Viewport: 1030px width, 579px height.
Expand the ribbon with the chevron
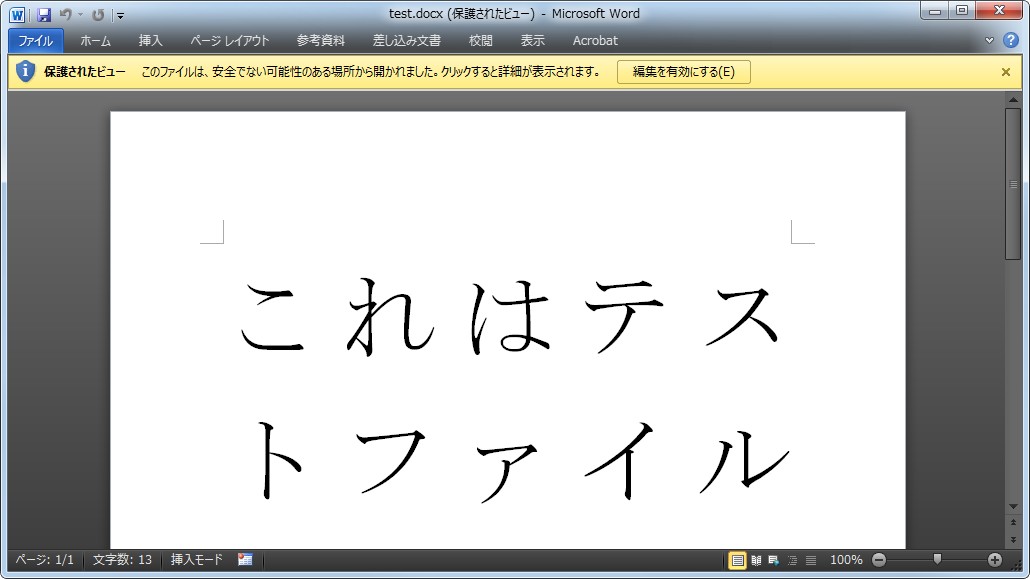(989, 41)
